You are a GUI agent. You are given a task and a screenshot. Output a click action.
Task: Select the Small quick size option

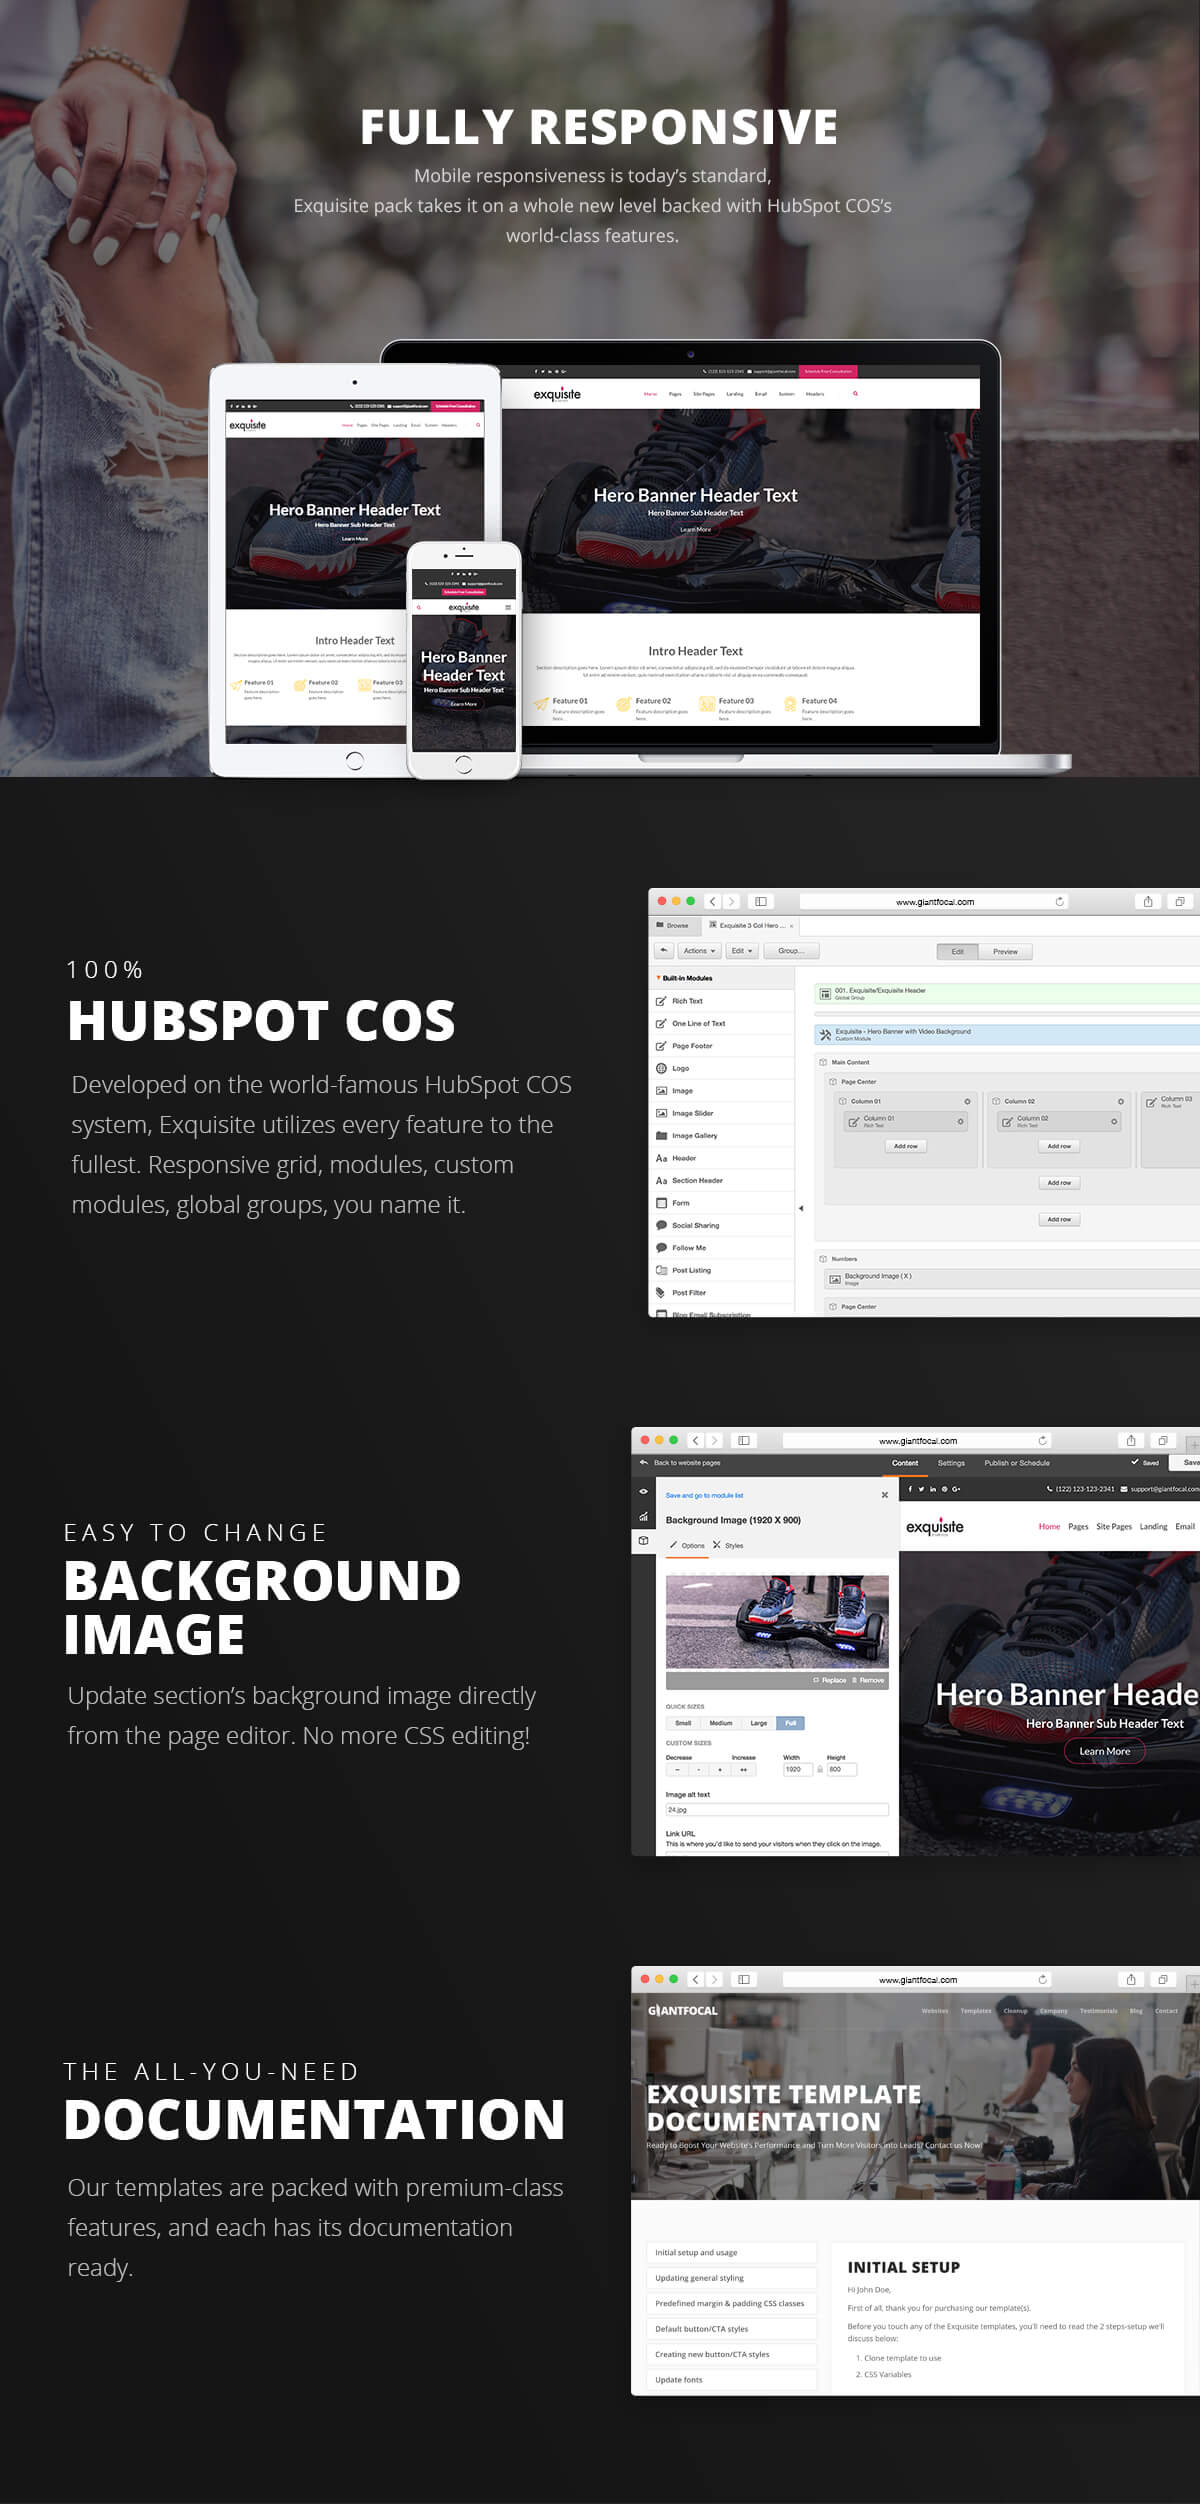683,1723
